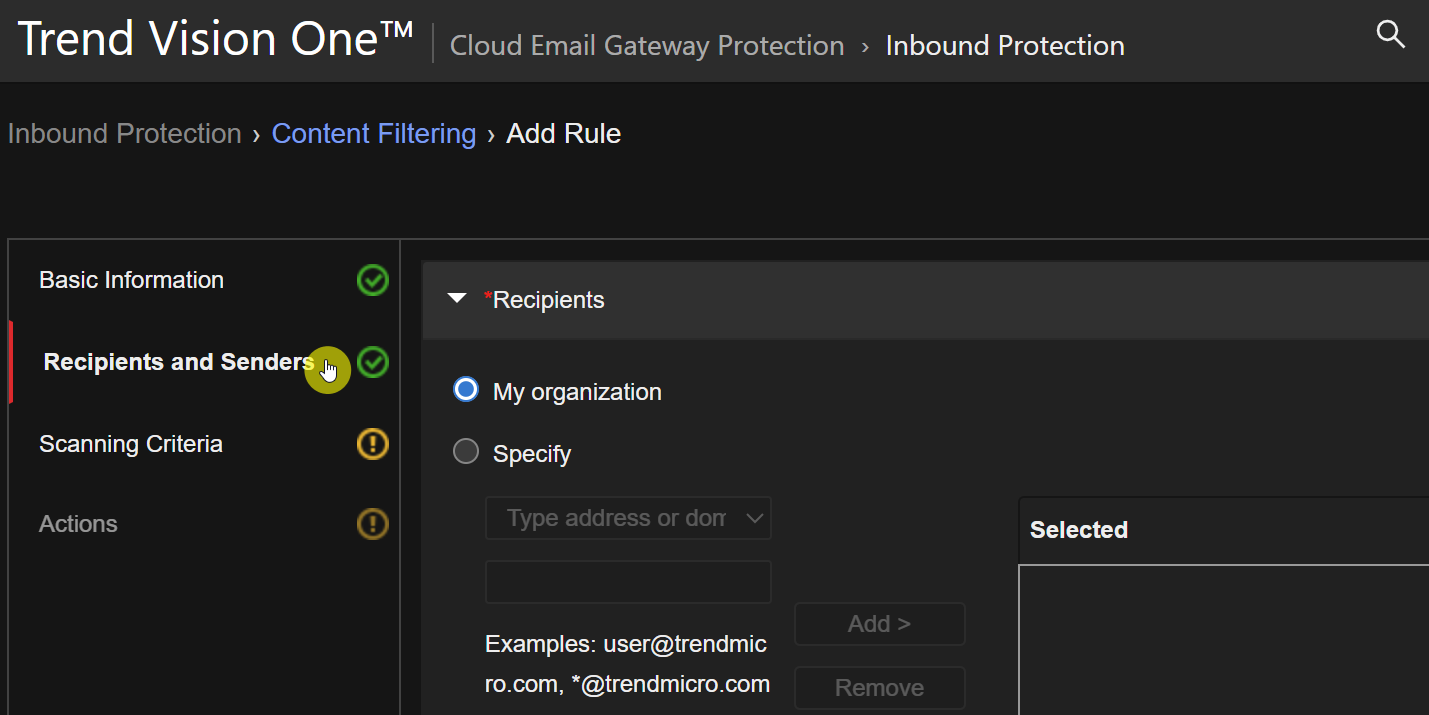Click the search magnifier icon
The image size is (1429, 715).
pos(1390,35)
